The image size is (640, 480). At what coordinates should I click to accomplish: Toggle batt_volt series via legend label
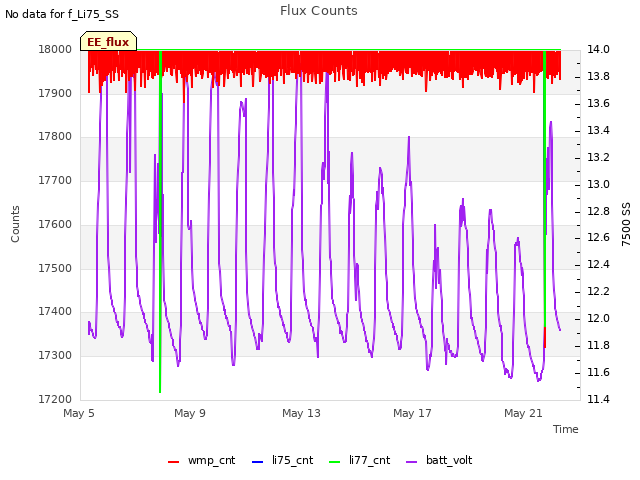pos(449,460)
